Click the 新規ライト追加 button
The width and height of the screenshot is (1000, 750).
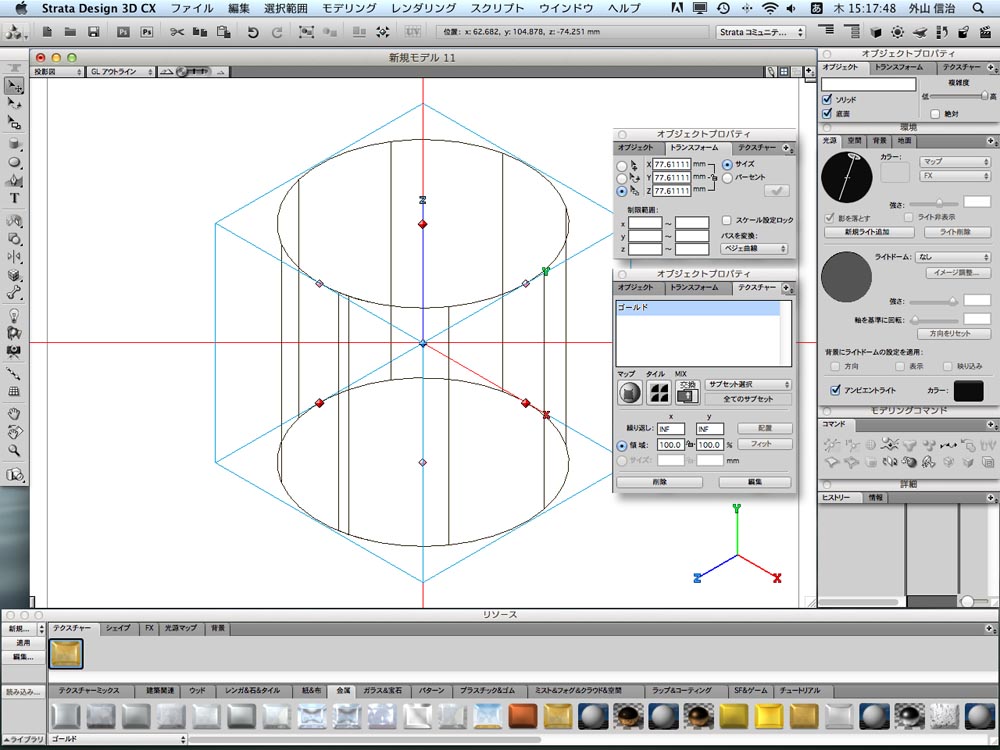click(867, 232)
